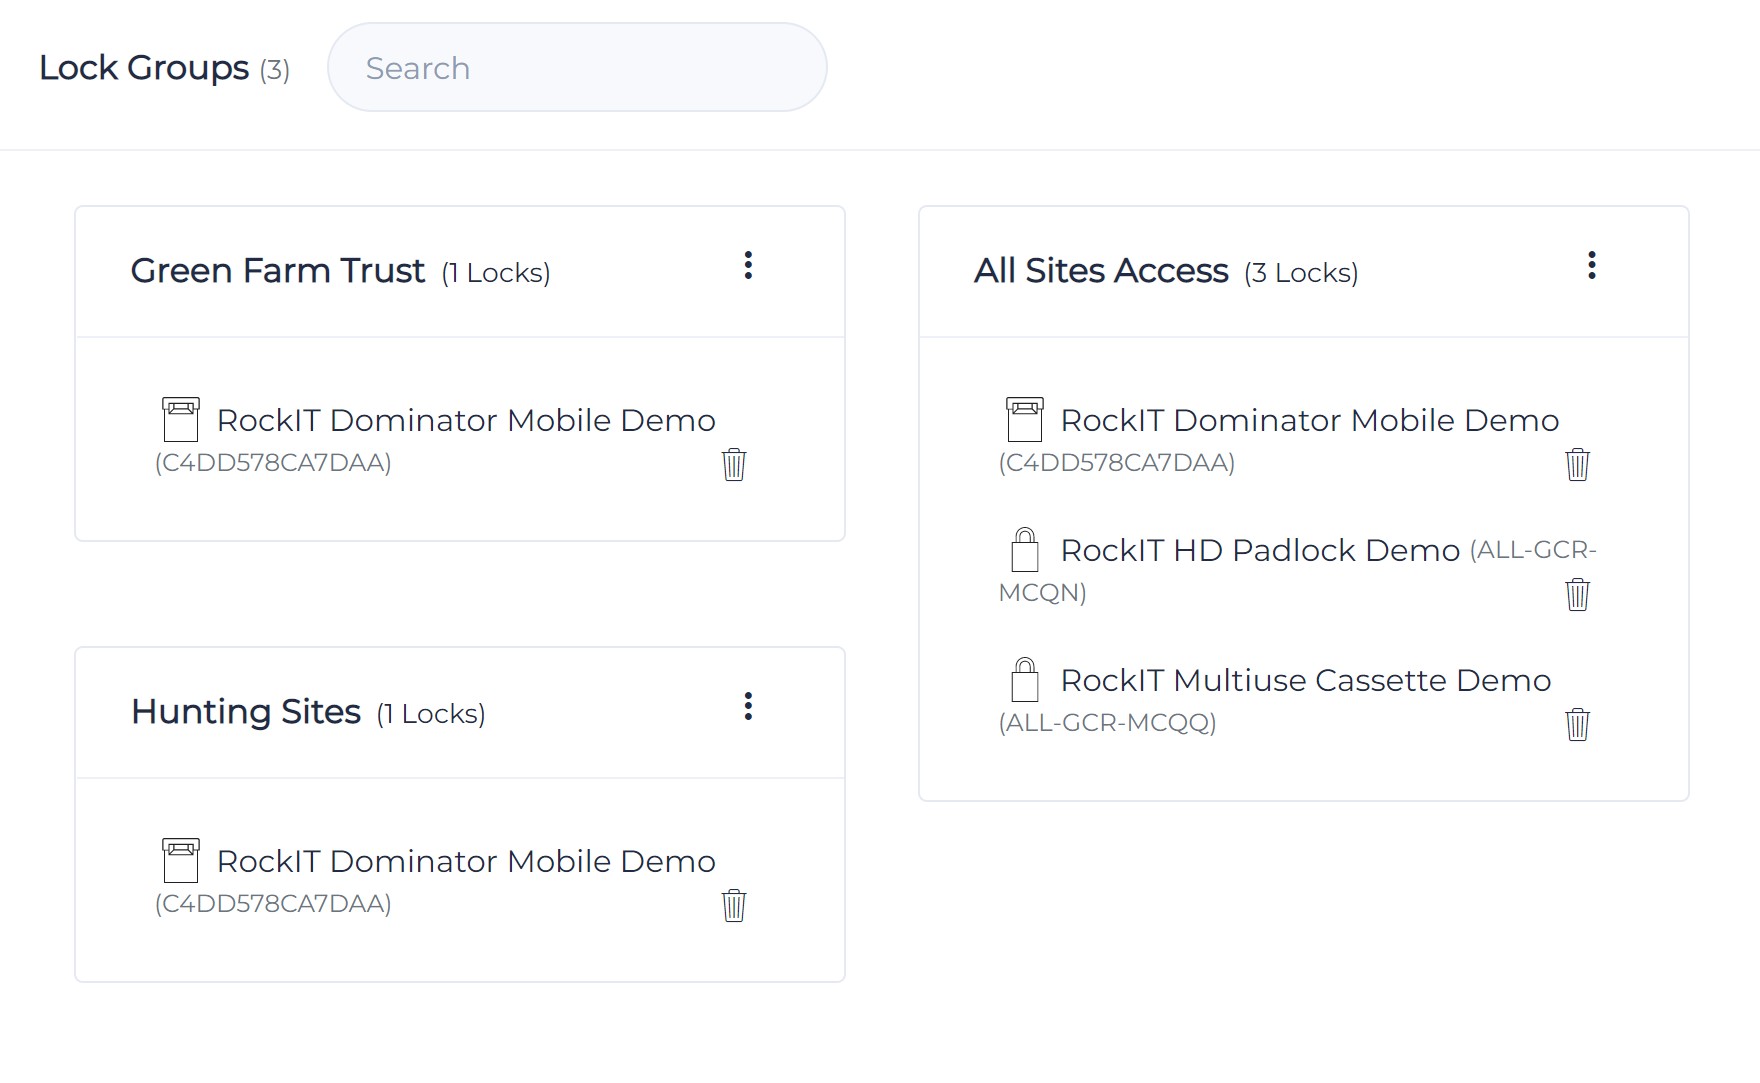Viewport: 1760px width, 1083px height.
Task: Click RockIT Dominator Mobile Demo in All Sites Access
Action: click(x=1310, y=420)
